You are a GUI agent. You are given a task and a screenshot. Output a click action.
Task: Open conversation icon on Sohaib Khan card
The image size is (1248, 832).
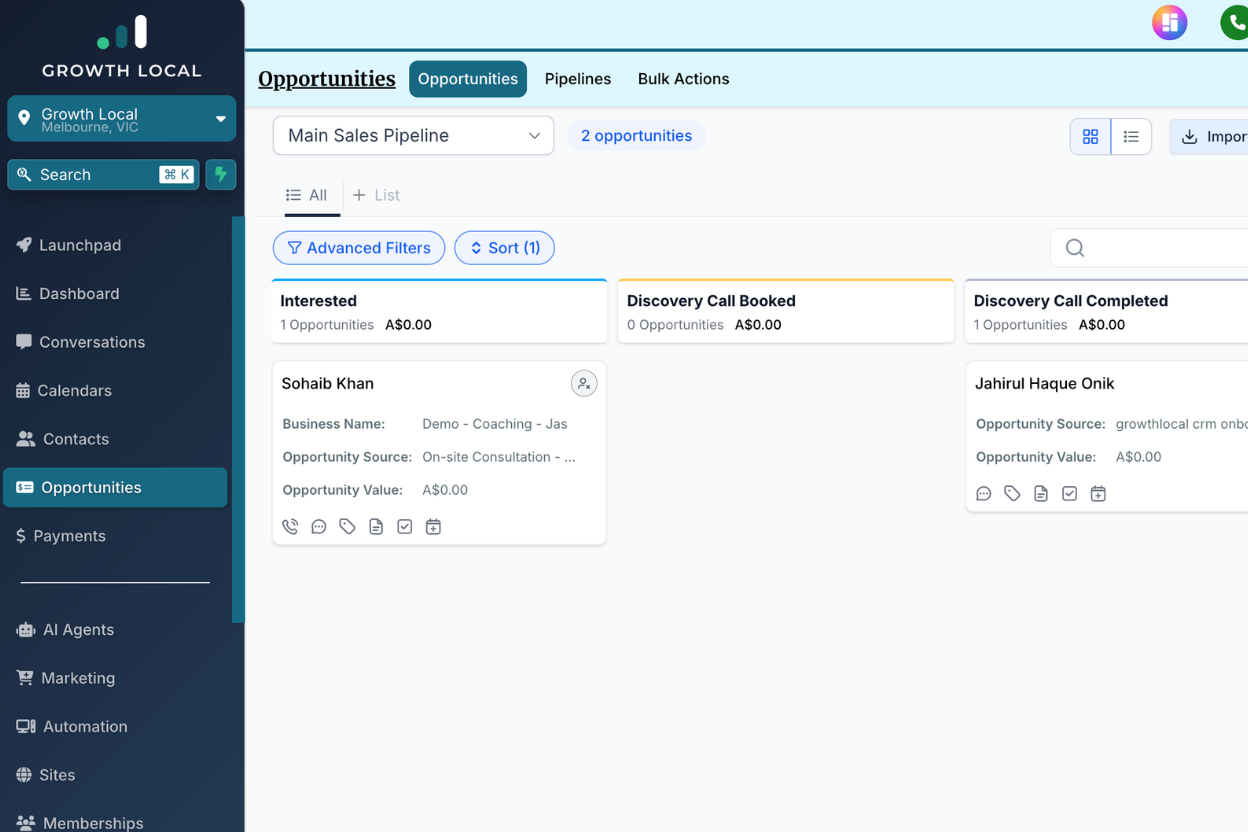tap(319, 527)
